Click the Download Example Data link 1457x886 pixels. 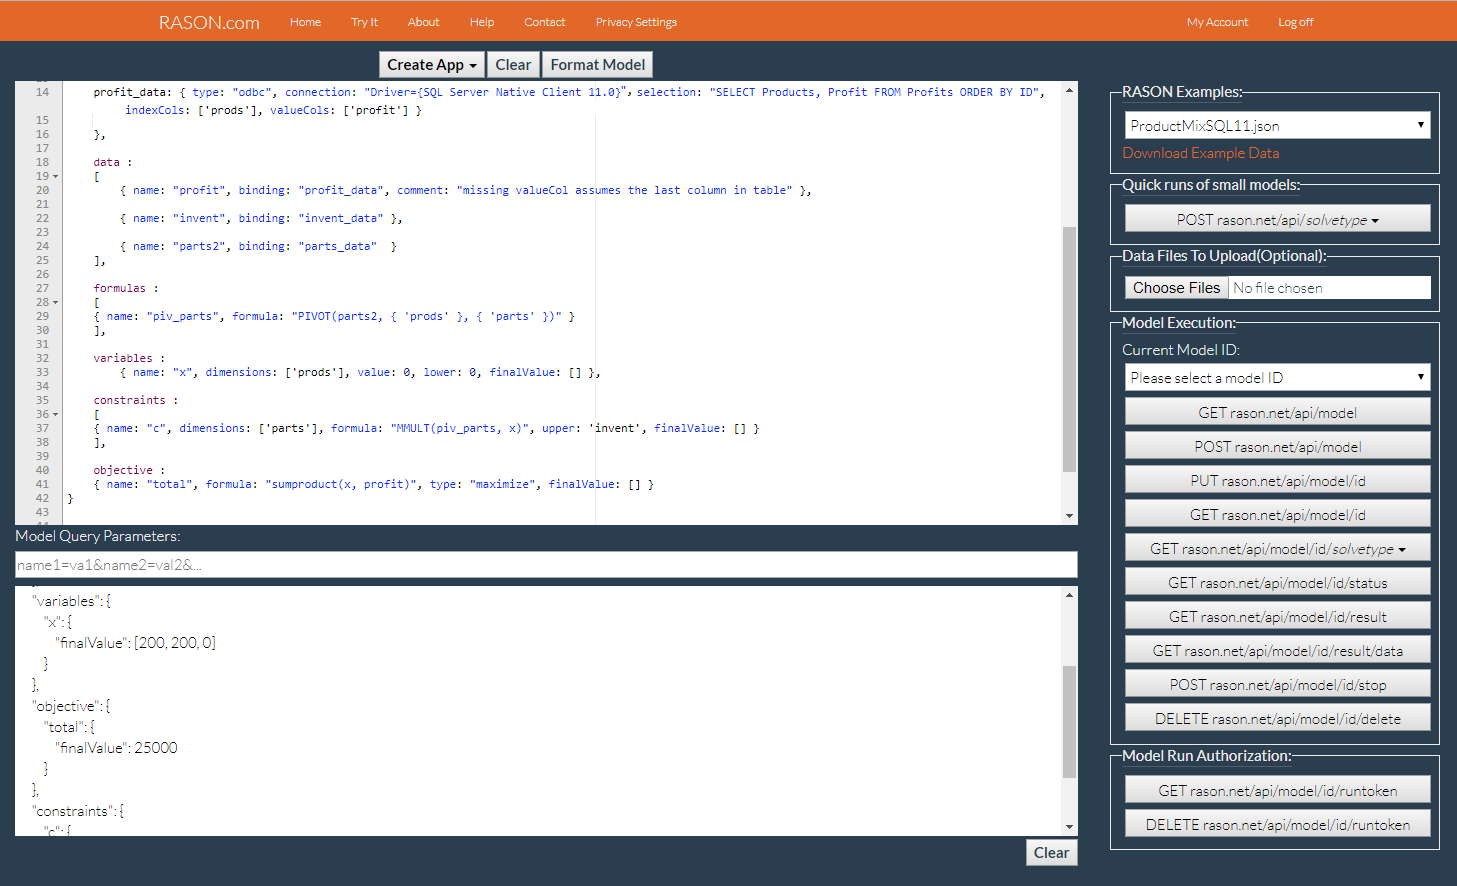tap(1200, 153)
